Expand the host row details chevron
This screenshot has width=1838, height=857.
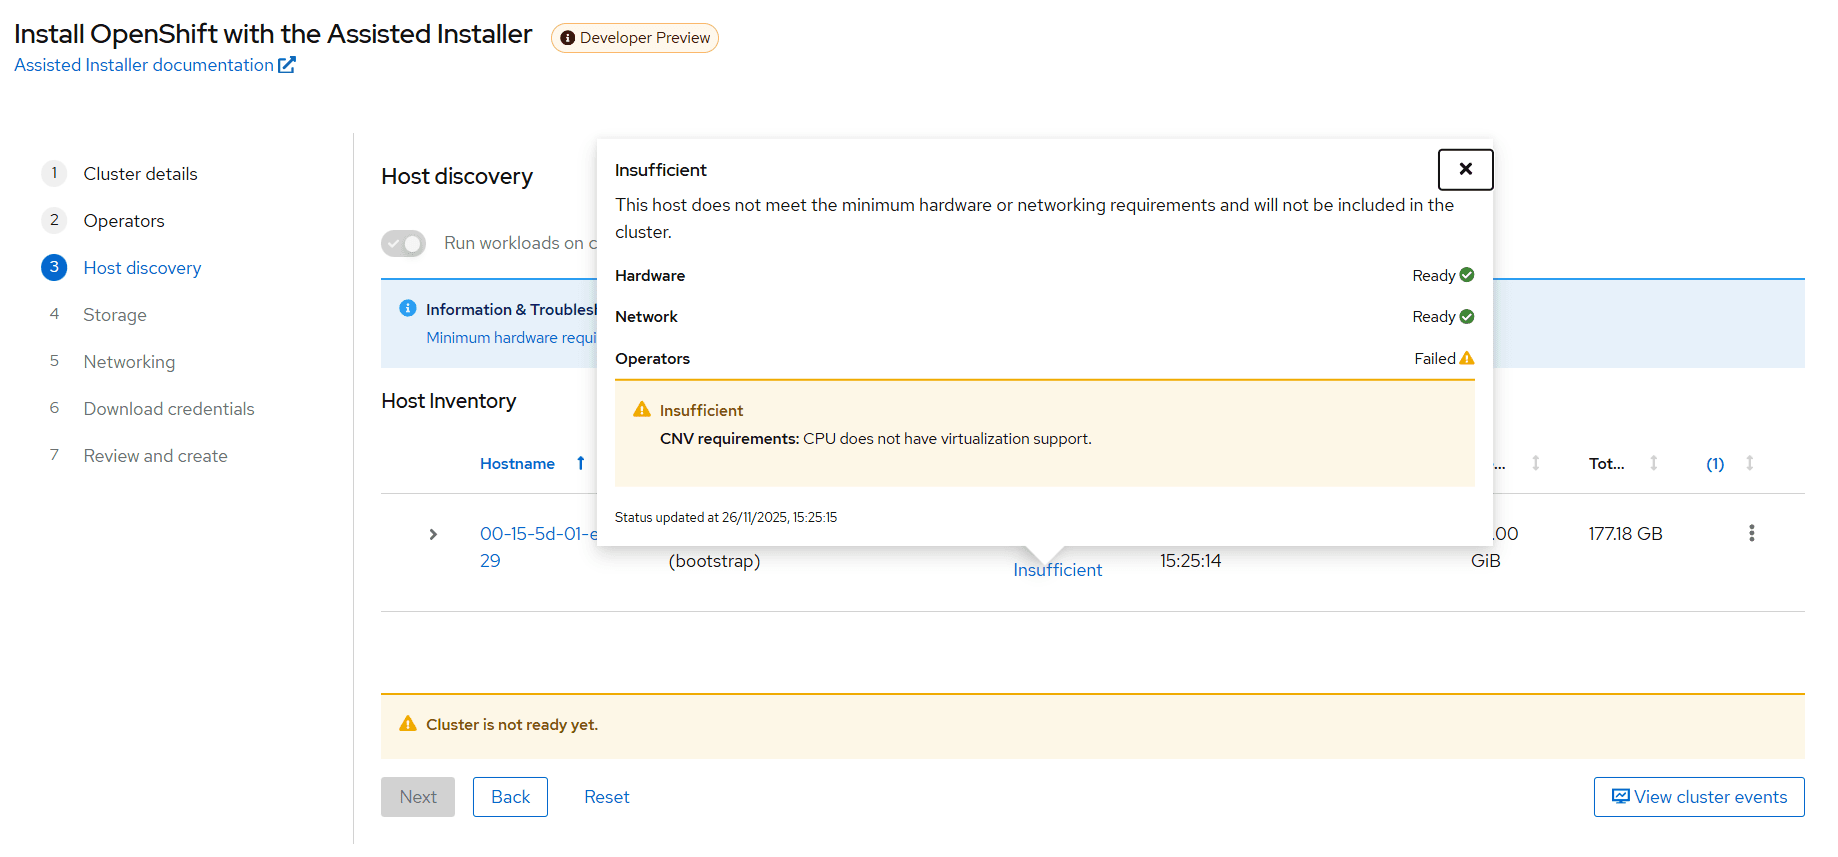point(433,534)
